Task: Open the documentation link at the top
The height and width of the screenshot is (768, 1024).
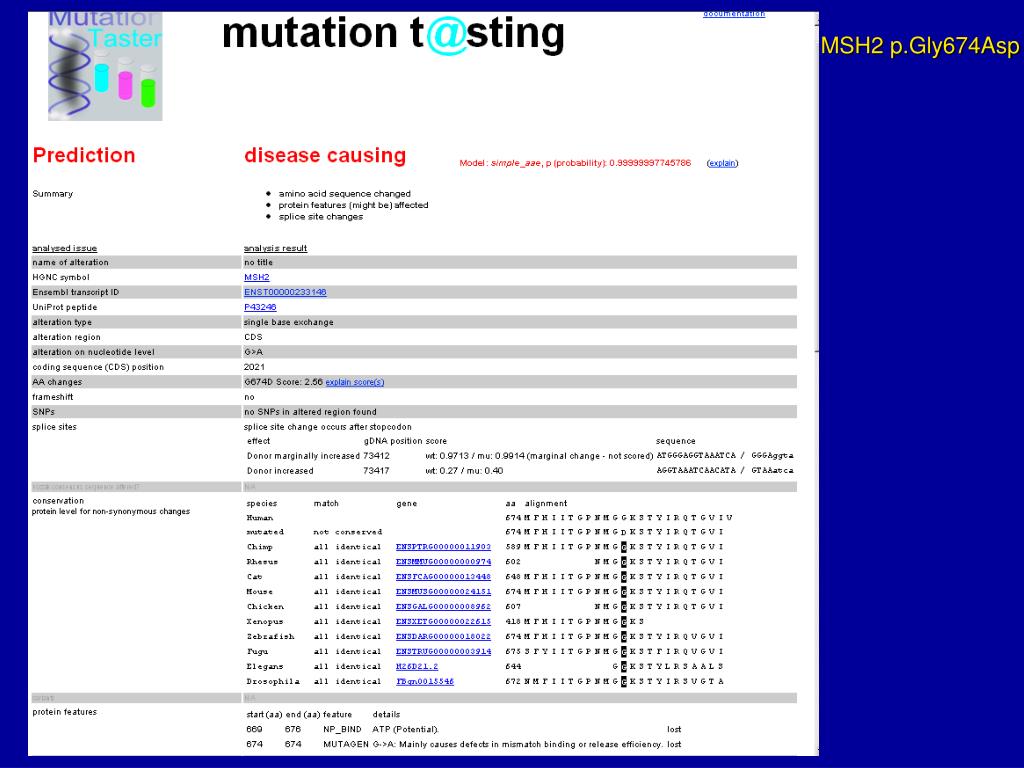Action: [734, 14]
